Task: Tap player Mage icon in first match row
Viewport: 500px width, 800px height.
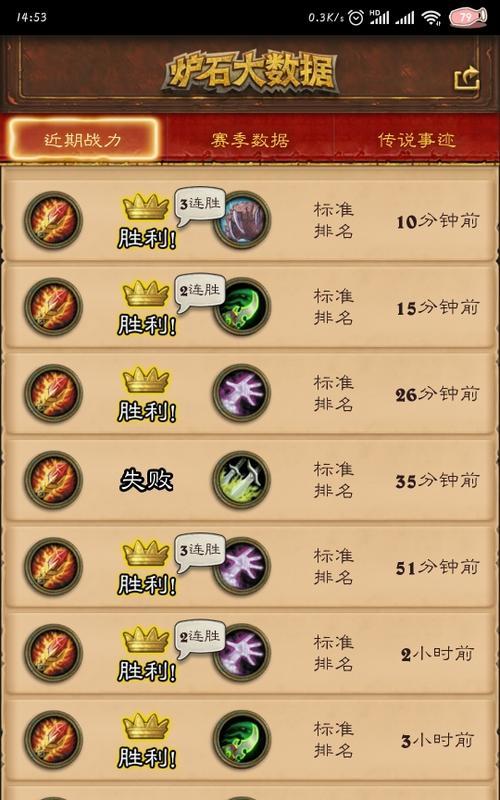Action: tap(54, 220)
